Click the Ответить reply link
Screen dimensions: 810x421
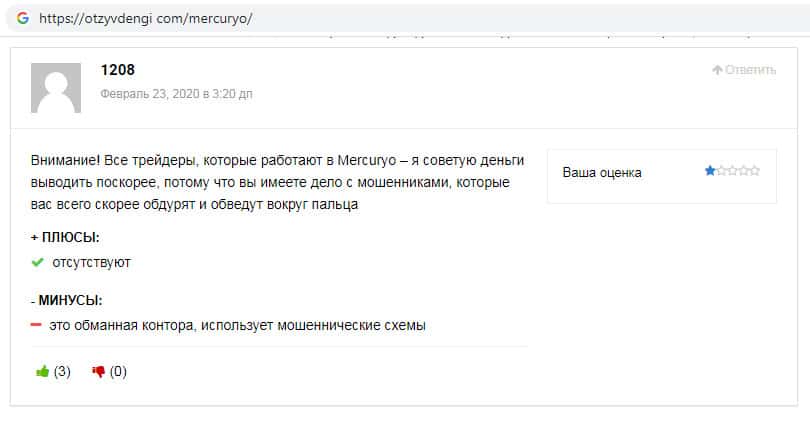tap(750, 70)
